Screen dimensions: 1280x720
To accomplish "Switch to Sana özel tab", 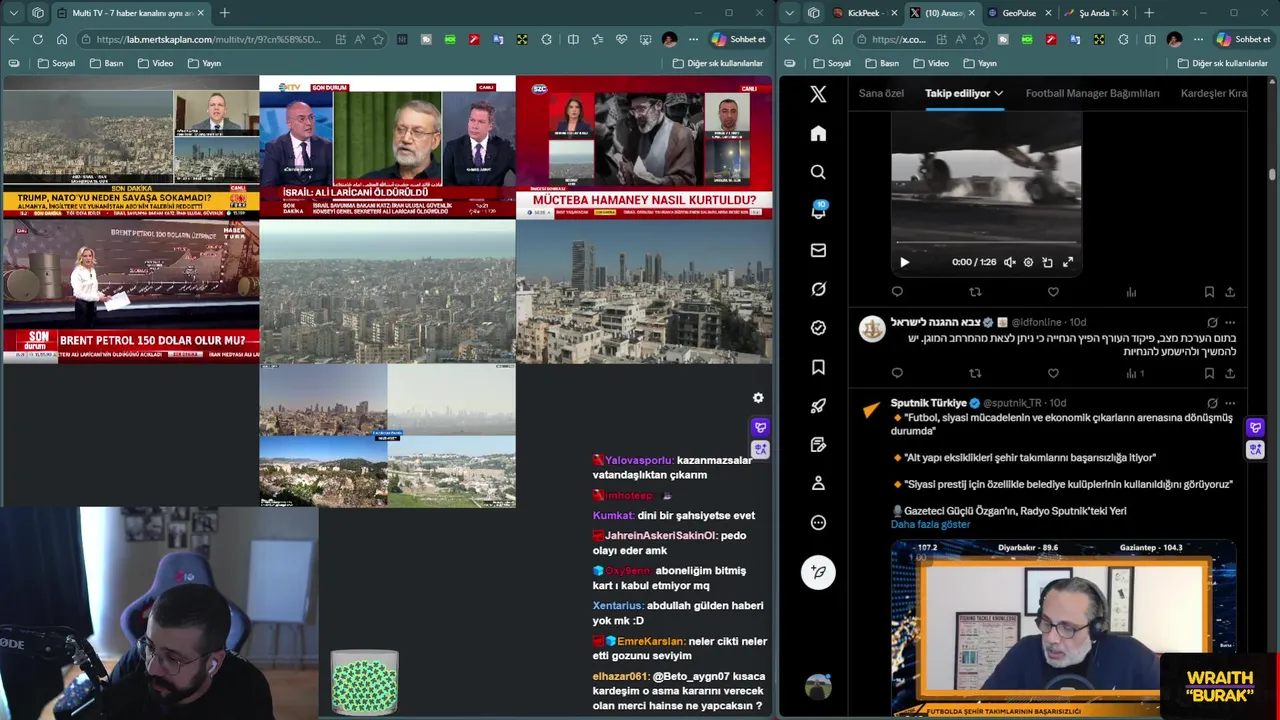I will tap(881, 93).
